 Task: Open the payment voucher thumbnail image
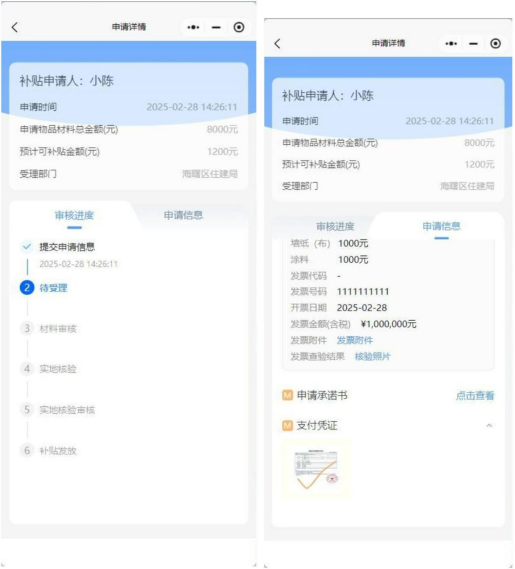[316, 469]
